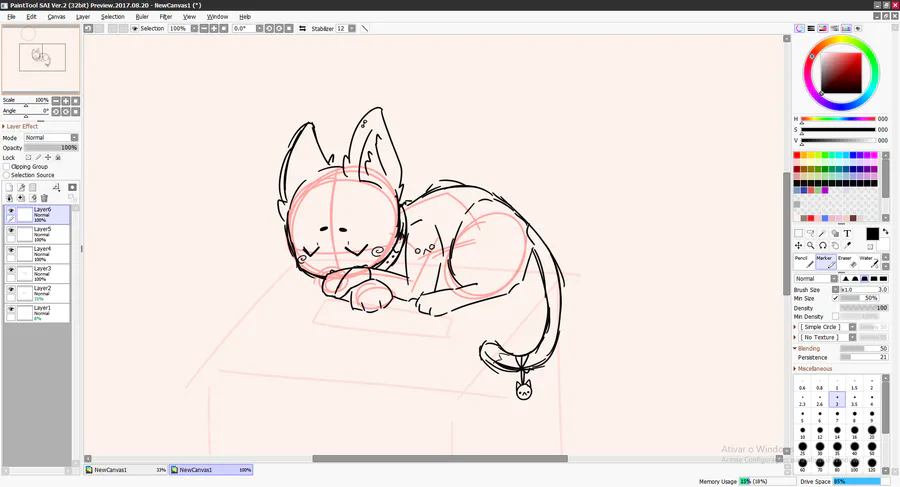Open the rotation angle dropdown in toolbar
Viewport: 900px width, 487px height.
[x=259, y=28]
